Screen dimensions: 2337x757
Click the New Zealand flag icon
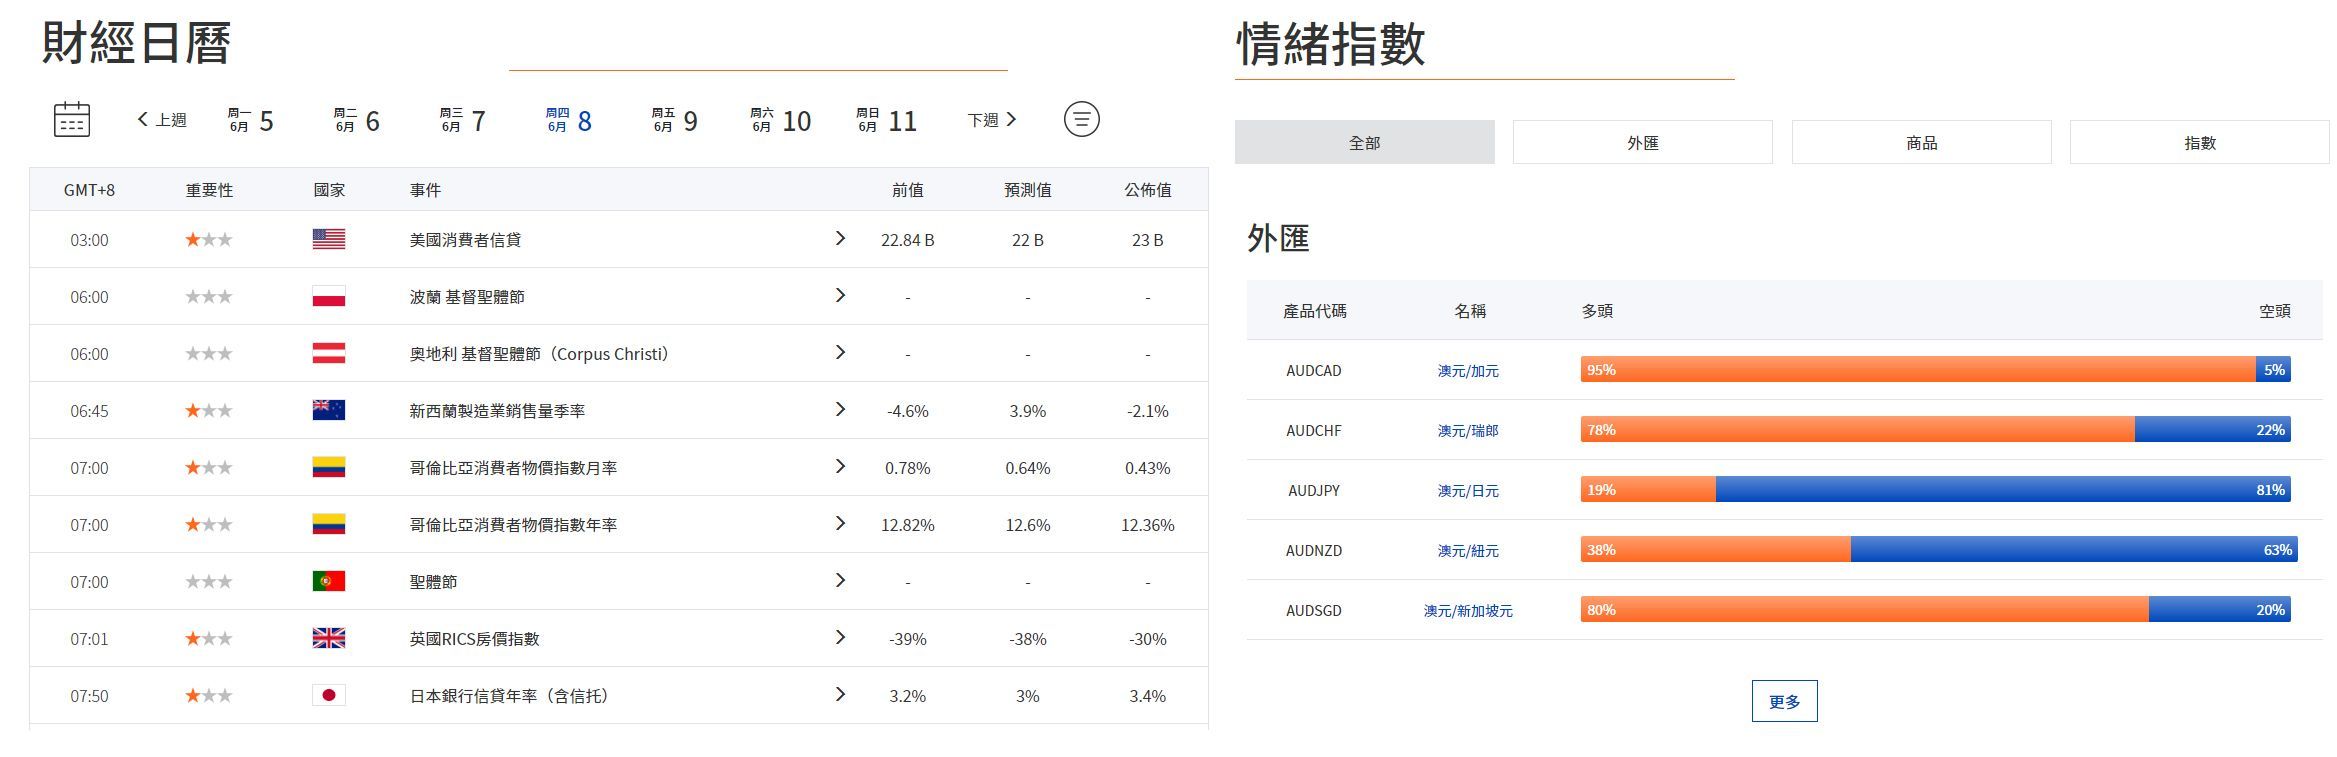(328, 410)
